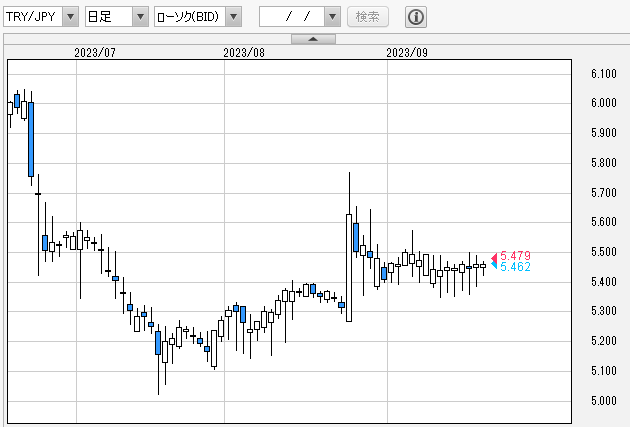The width and height of the screenshot is (630, 427).
Task: Click the 2023/08 date axis label
Action: click(x=244, y=53)
